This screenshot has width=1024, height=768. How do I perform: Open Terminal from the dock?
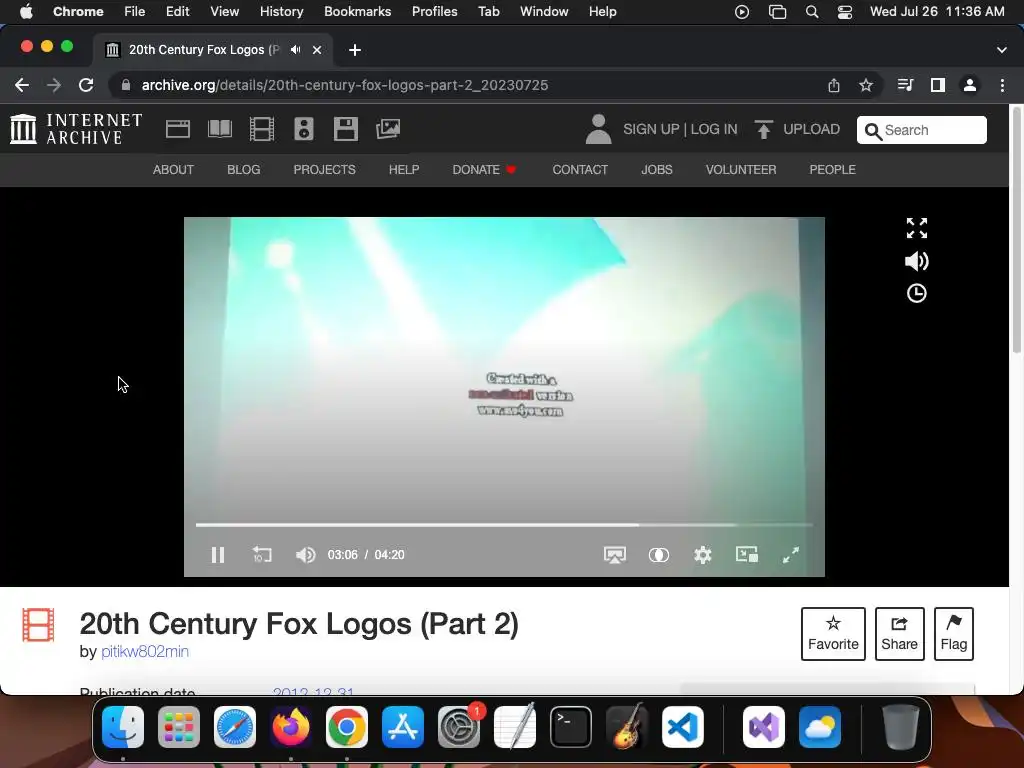pos(571,727)
